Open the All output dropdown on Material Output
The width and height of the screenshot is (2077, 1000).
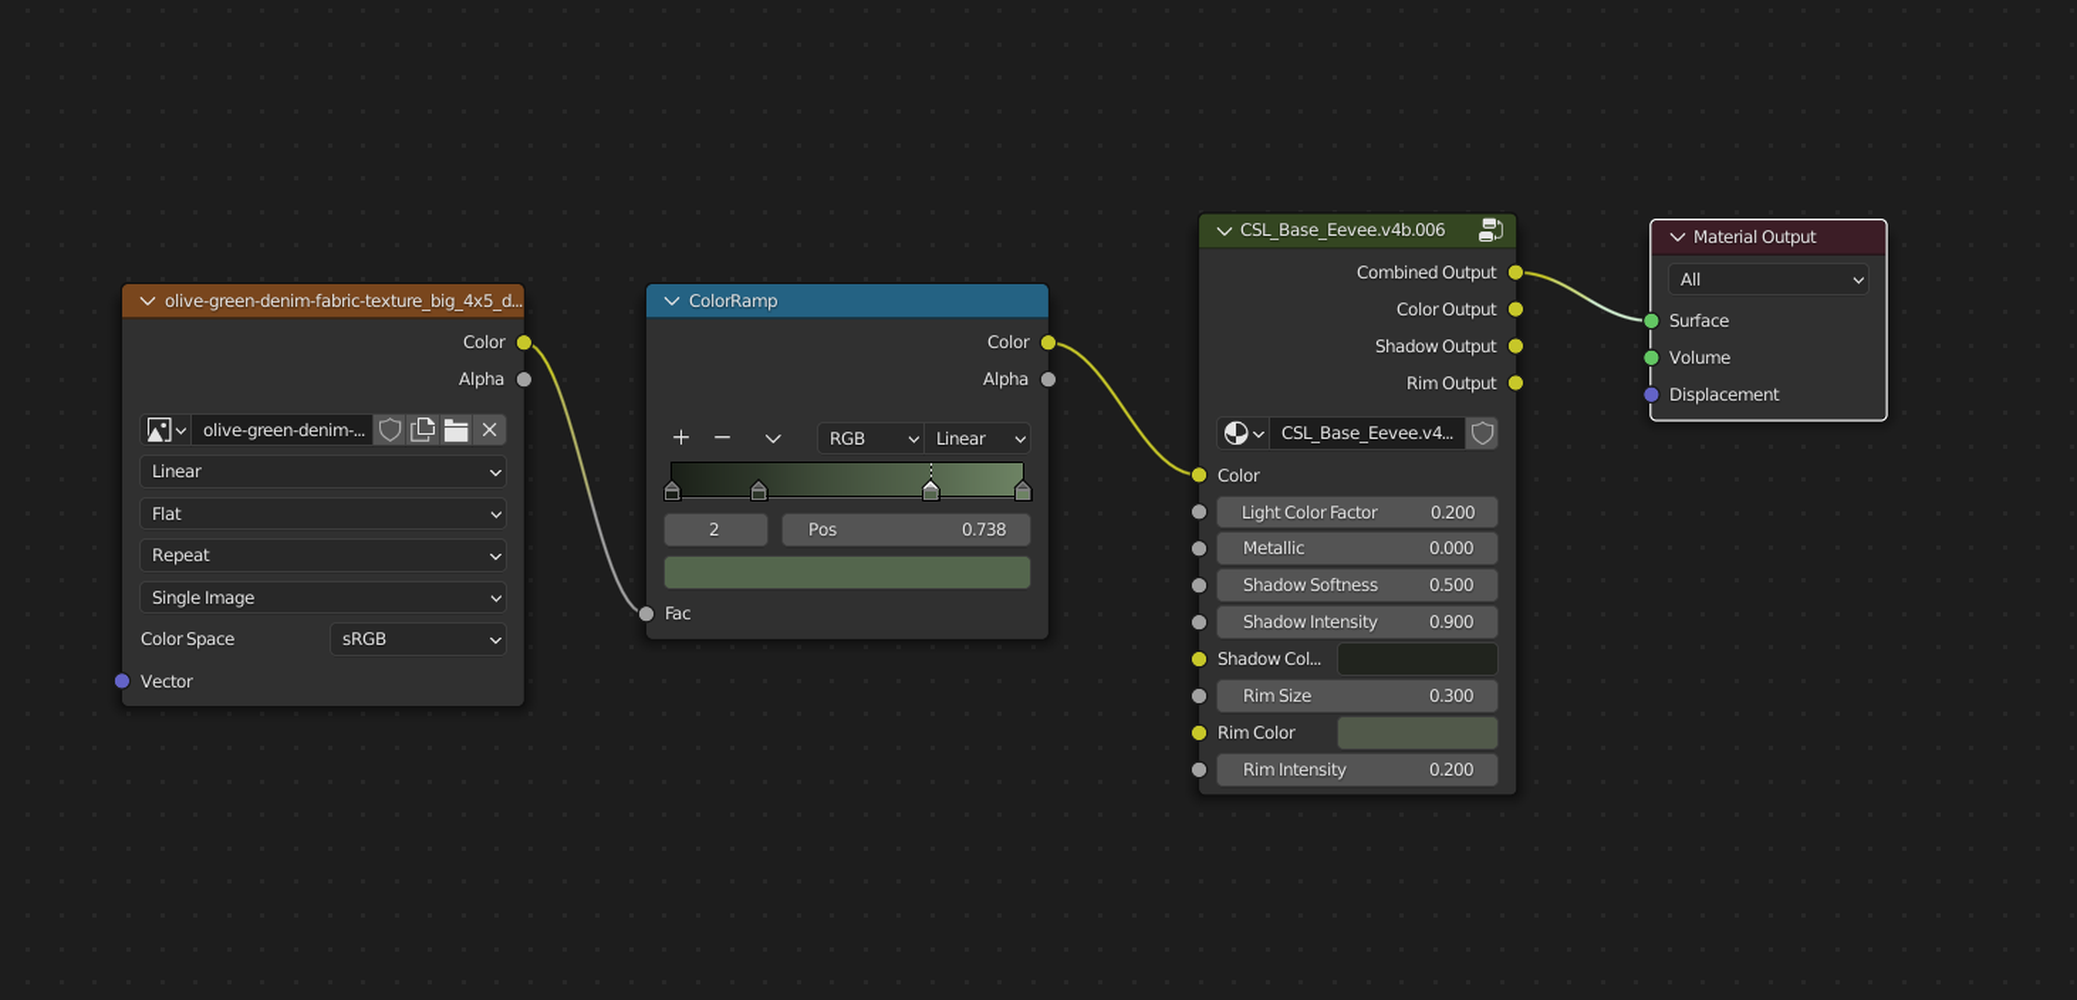tap(1767, 279)
